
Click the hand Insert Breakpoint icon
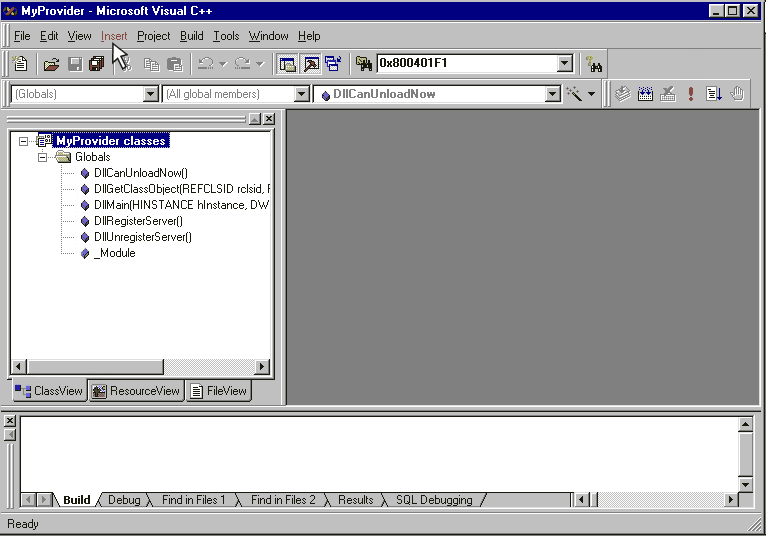pyautogui.click(x=737, y=93)
